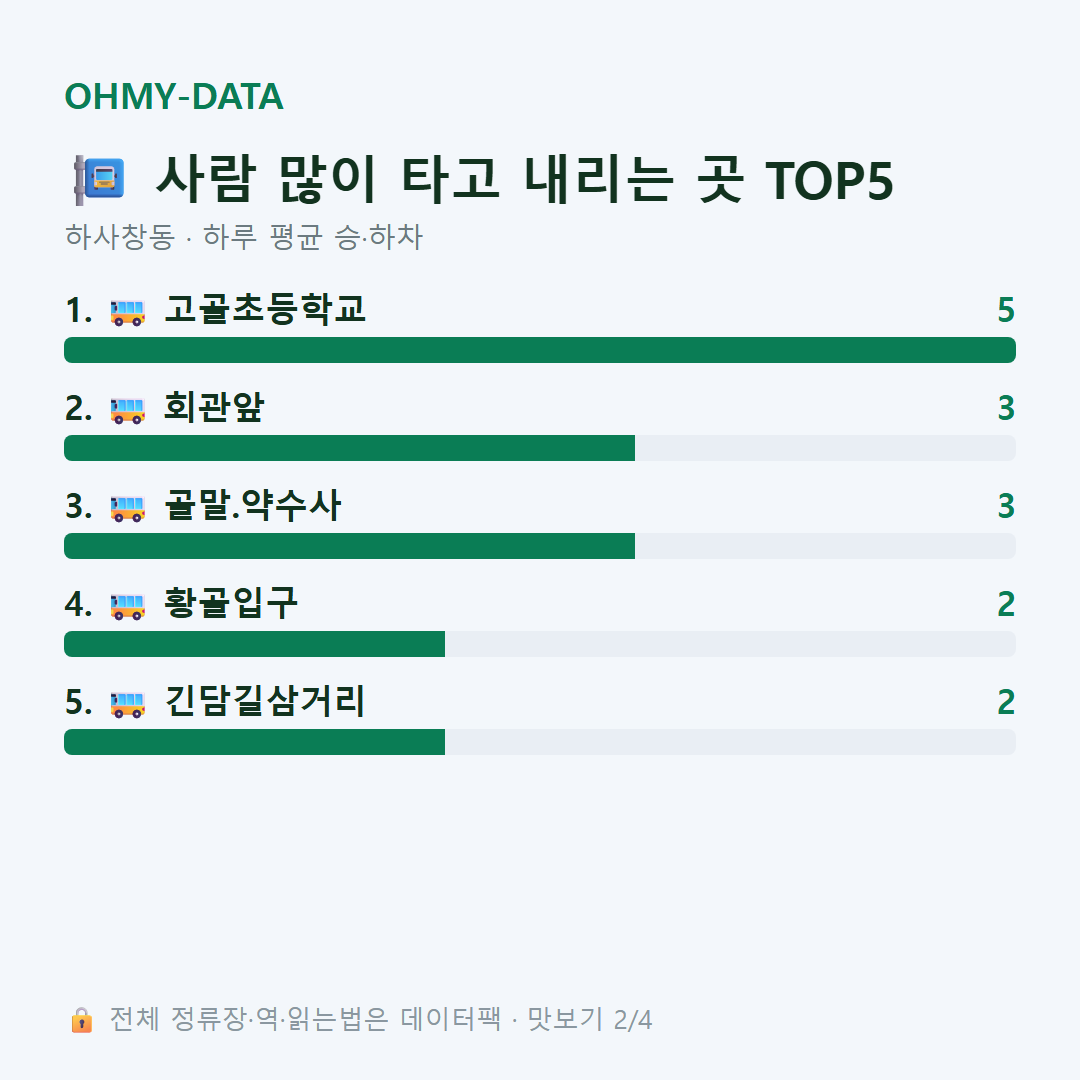Click the bus icon beside 긴담길삼거리
This screenshot has height=1080, width=1080.
tap(127, 704)
